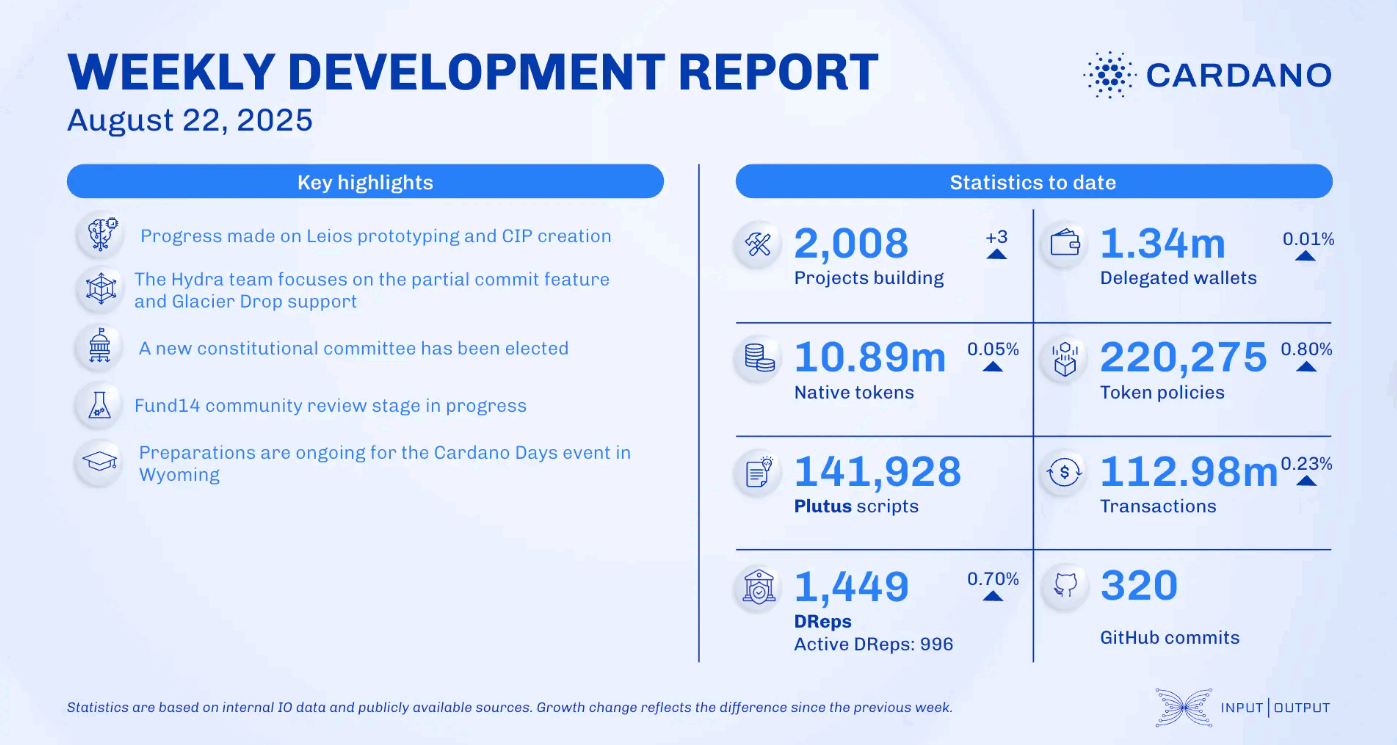Click the Projects building label
This screenshot has height=745, width=1397.
[x=869, y=278]
